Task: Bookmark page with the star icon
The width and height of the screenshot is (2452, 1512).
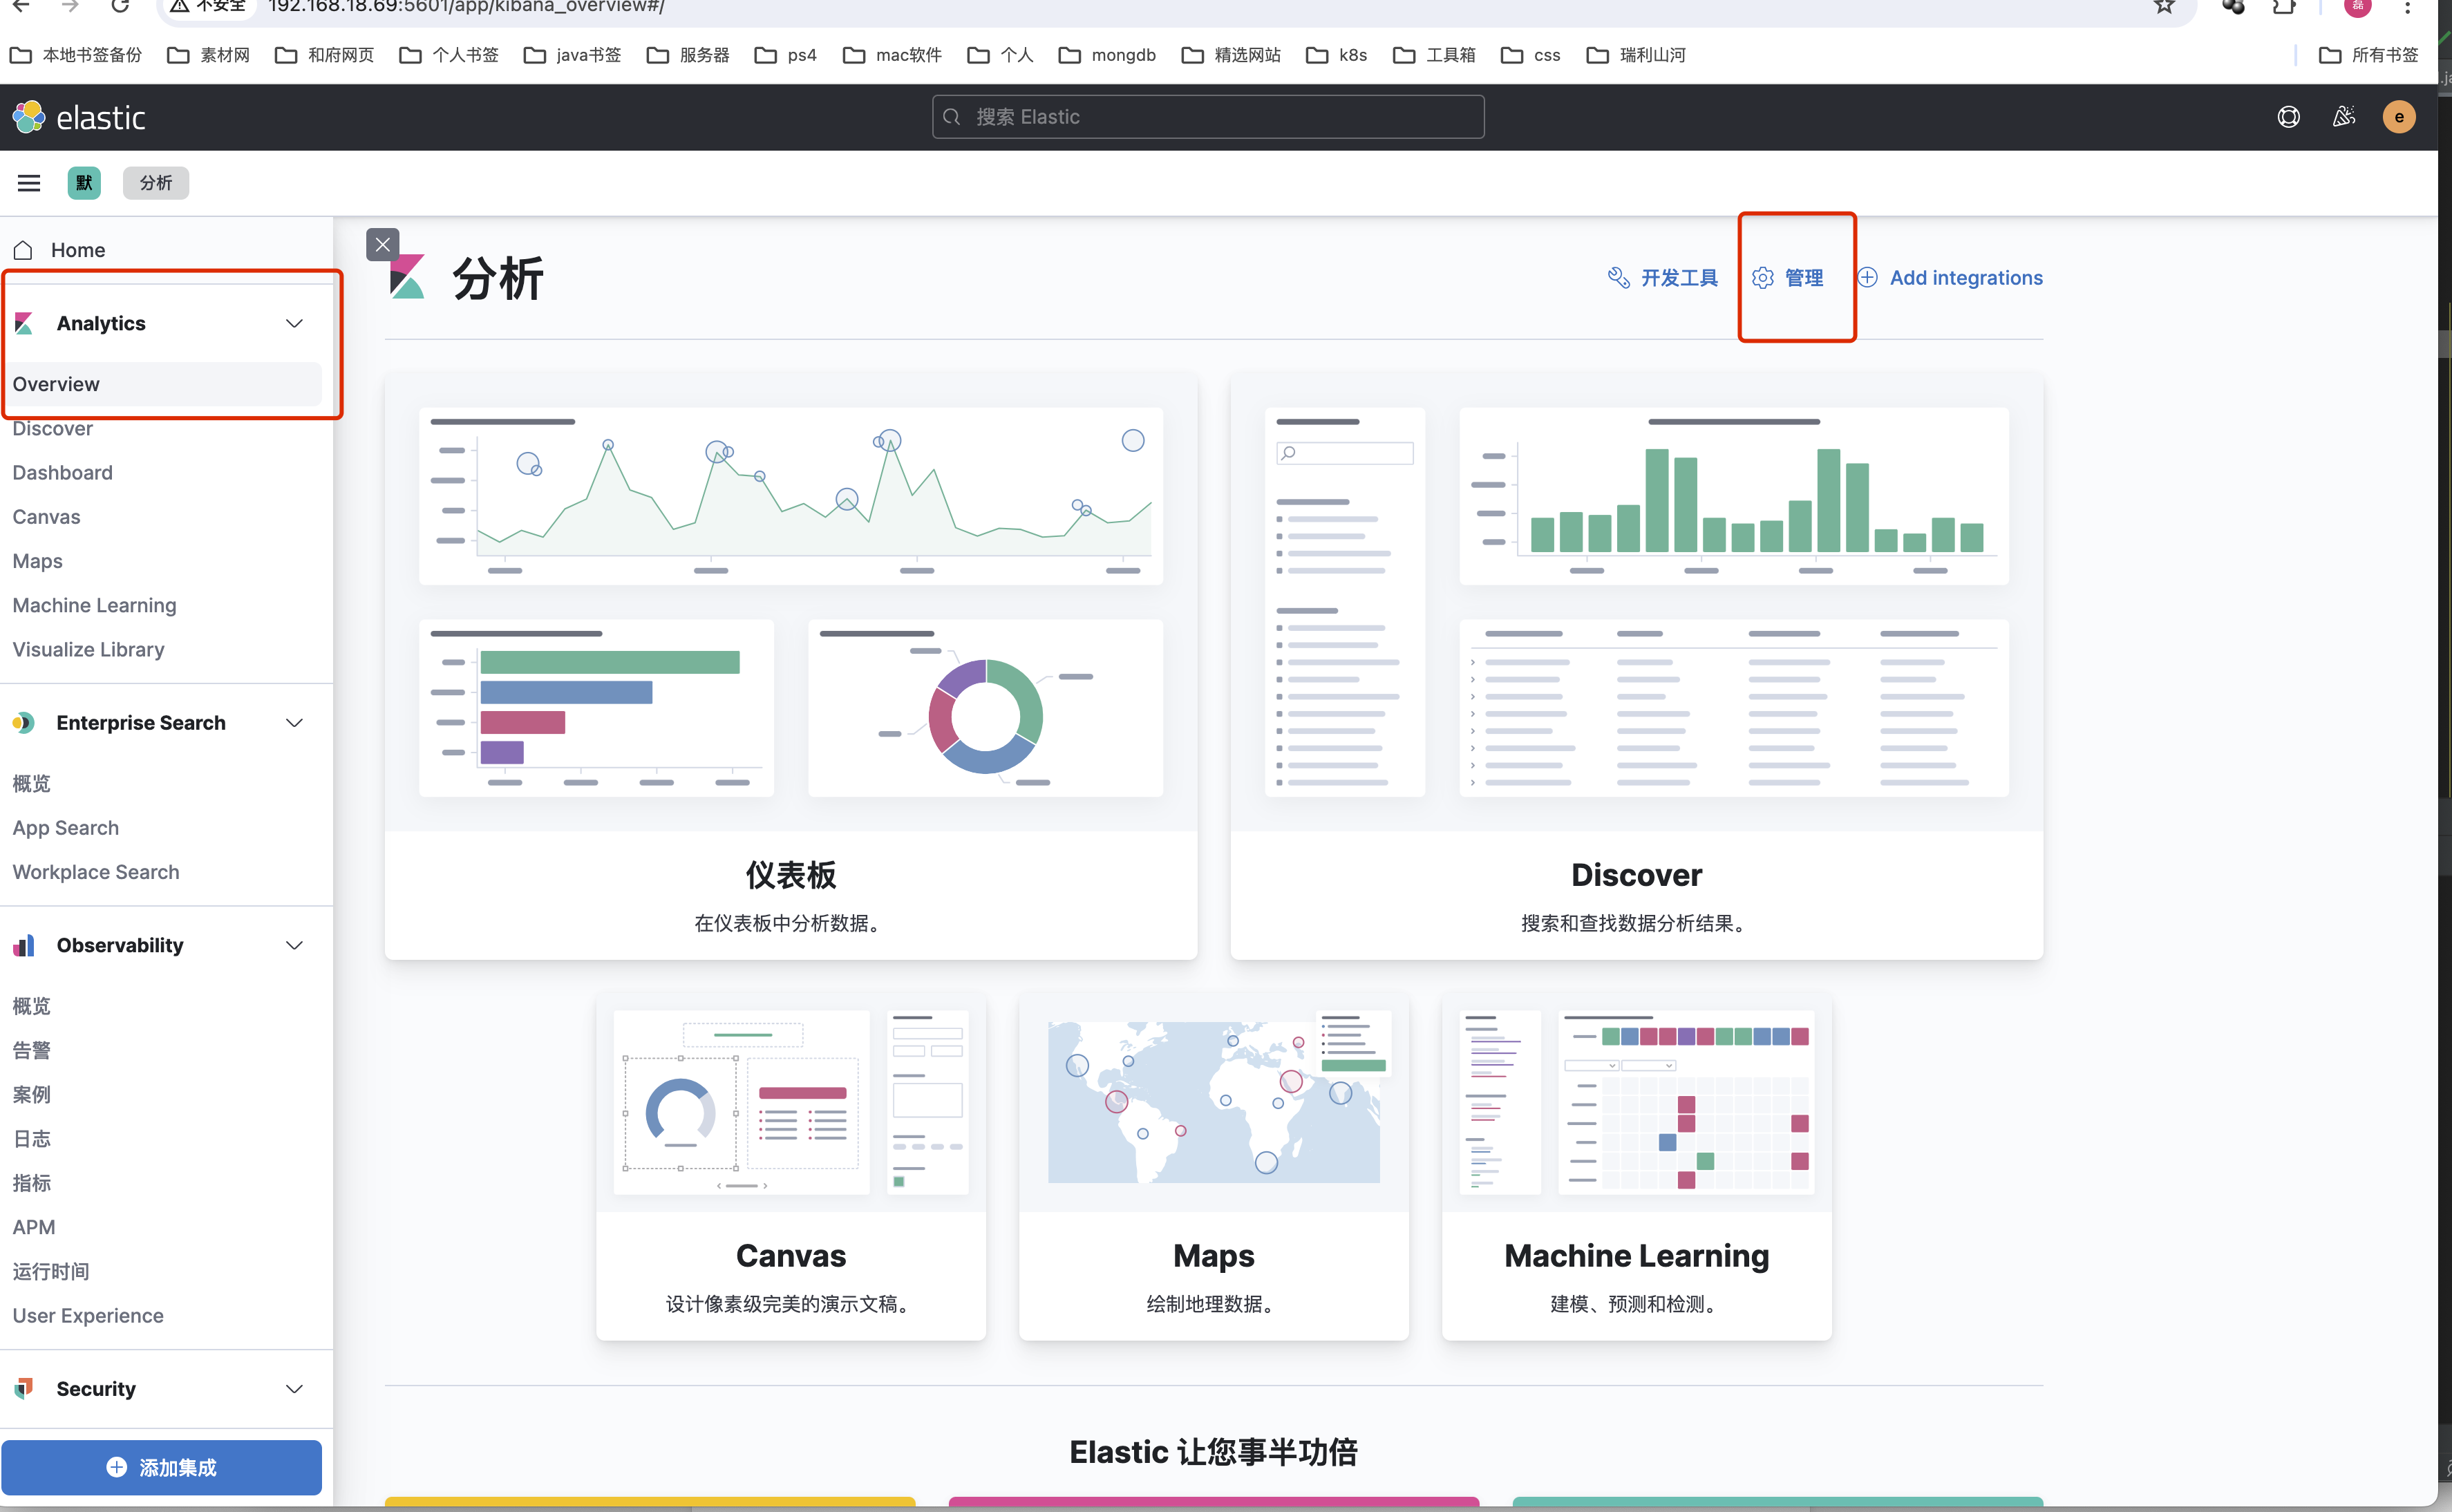Action: 2164,6
